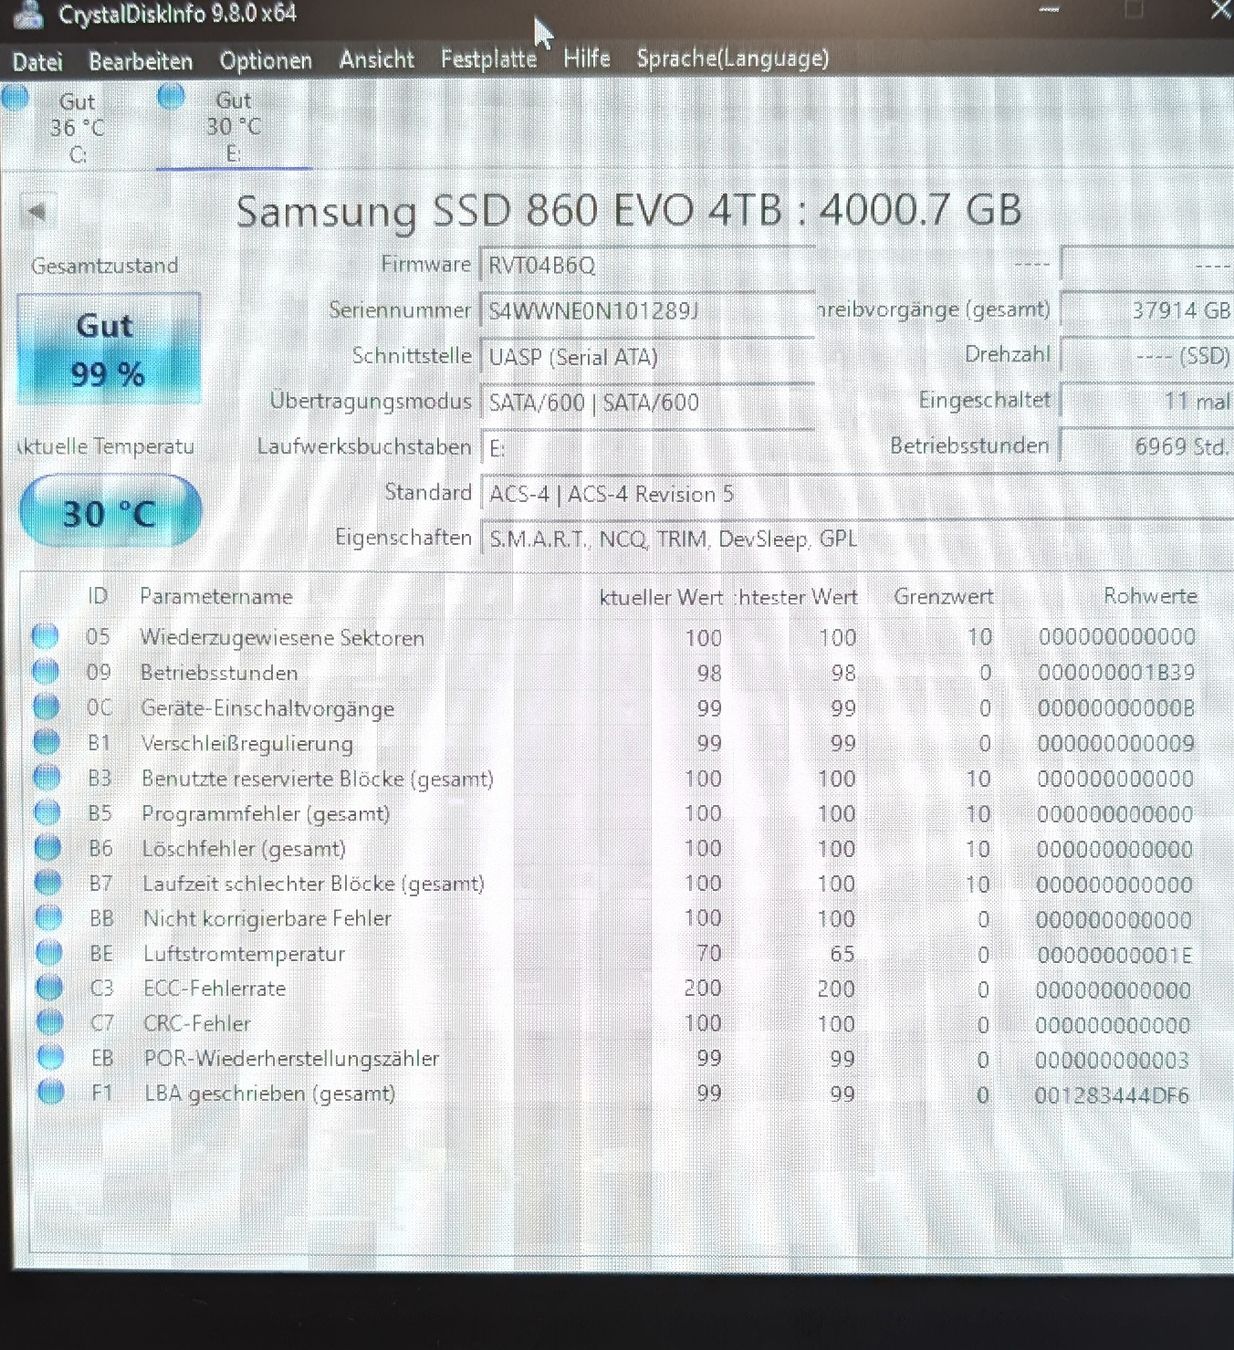Click the status orb for Luftstromtemperatur
The height and width of the screenshot is (1350, 1234).
tap(49, 952)
